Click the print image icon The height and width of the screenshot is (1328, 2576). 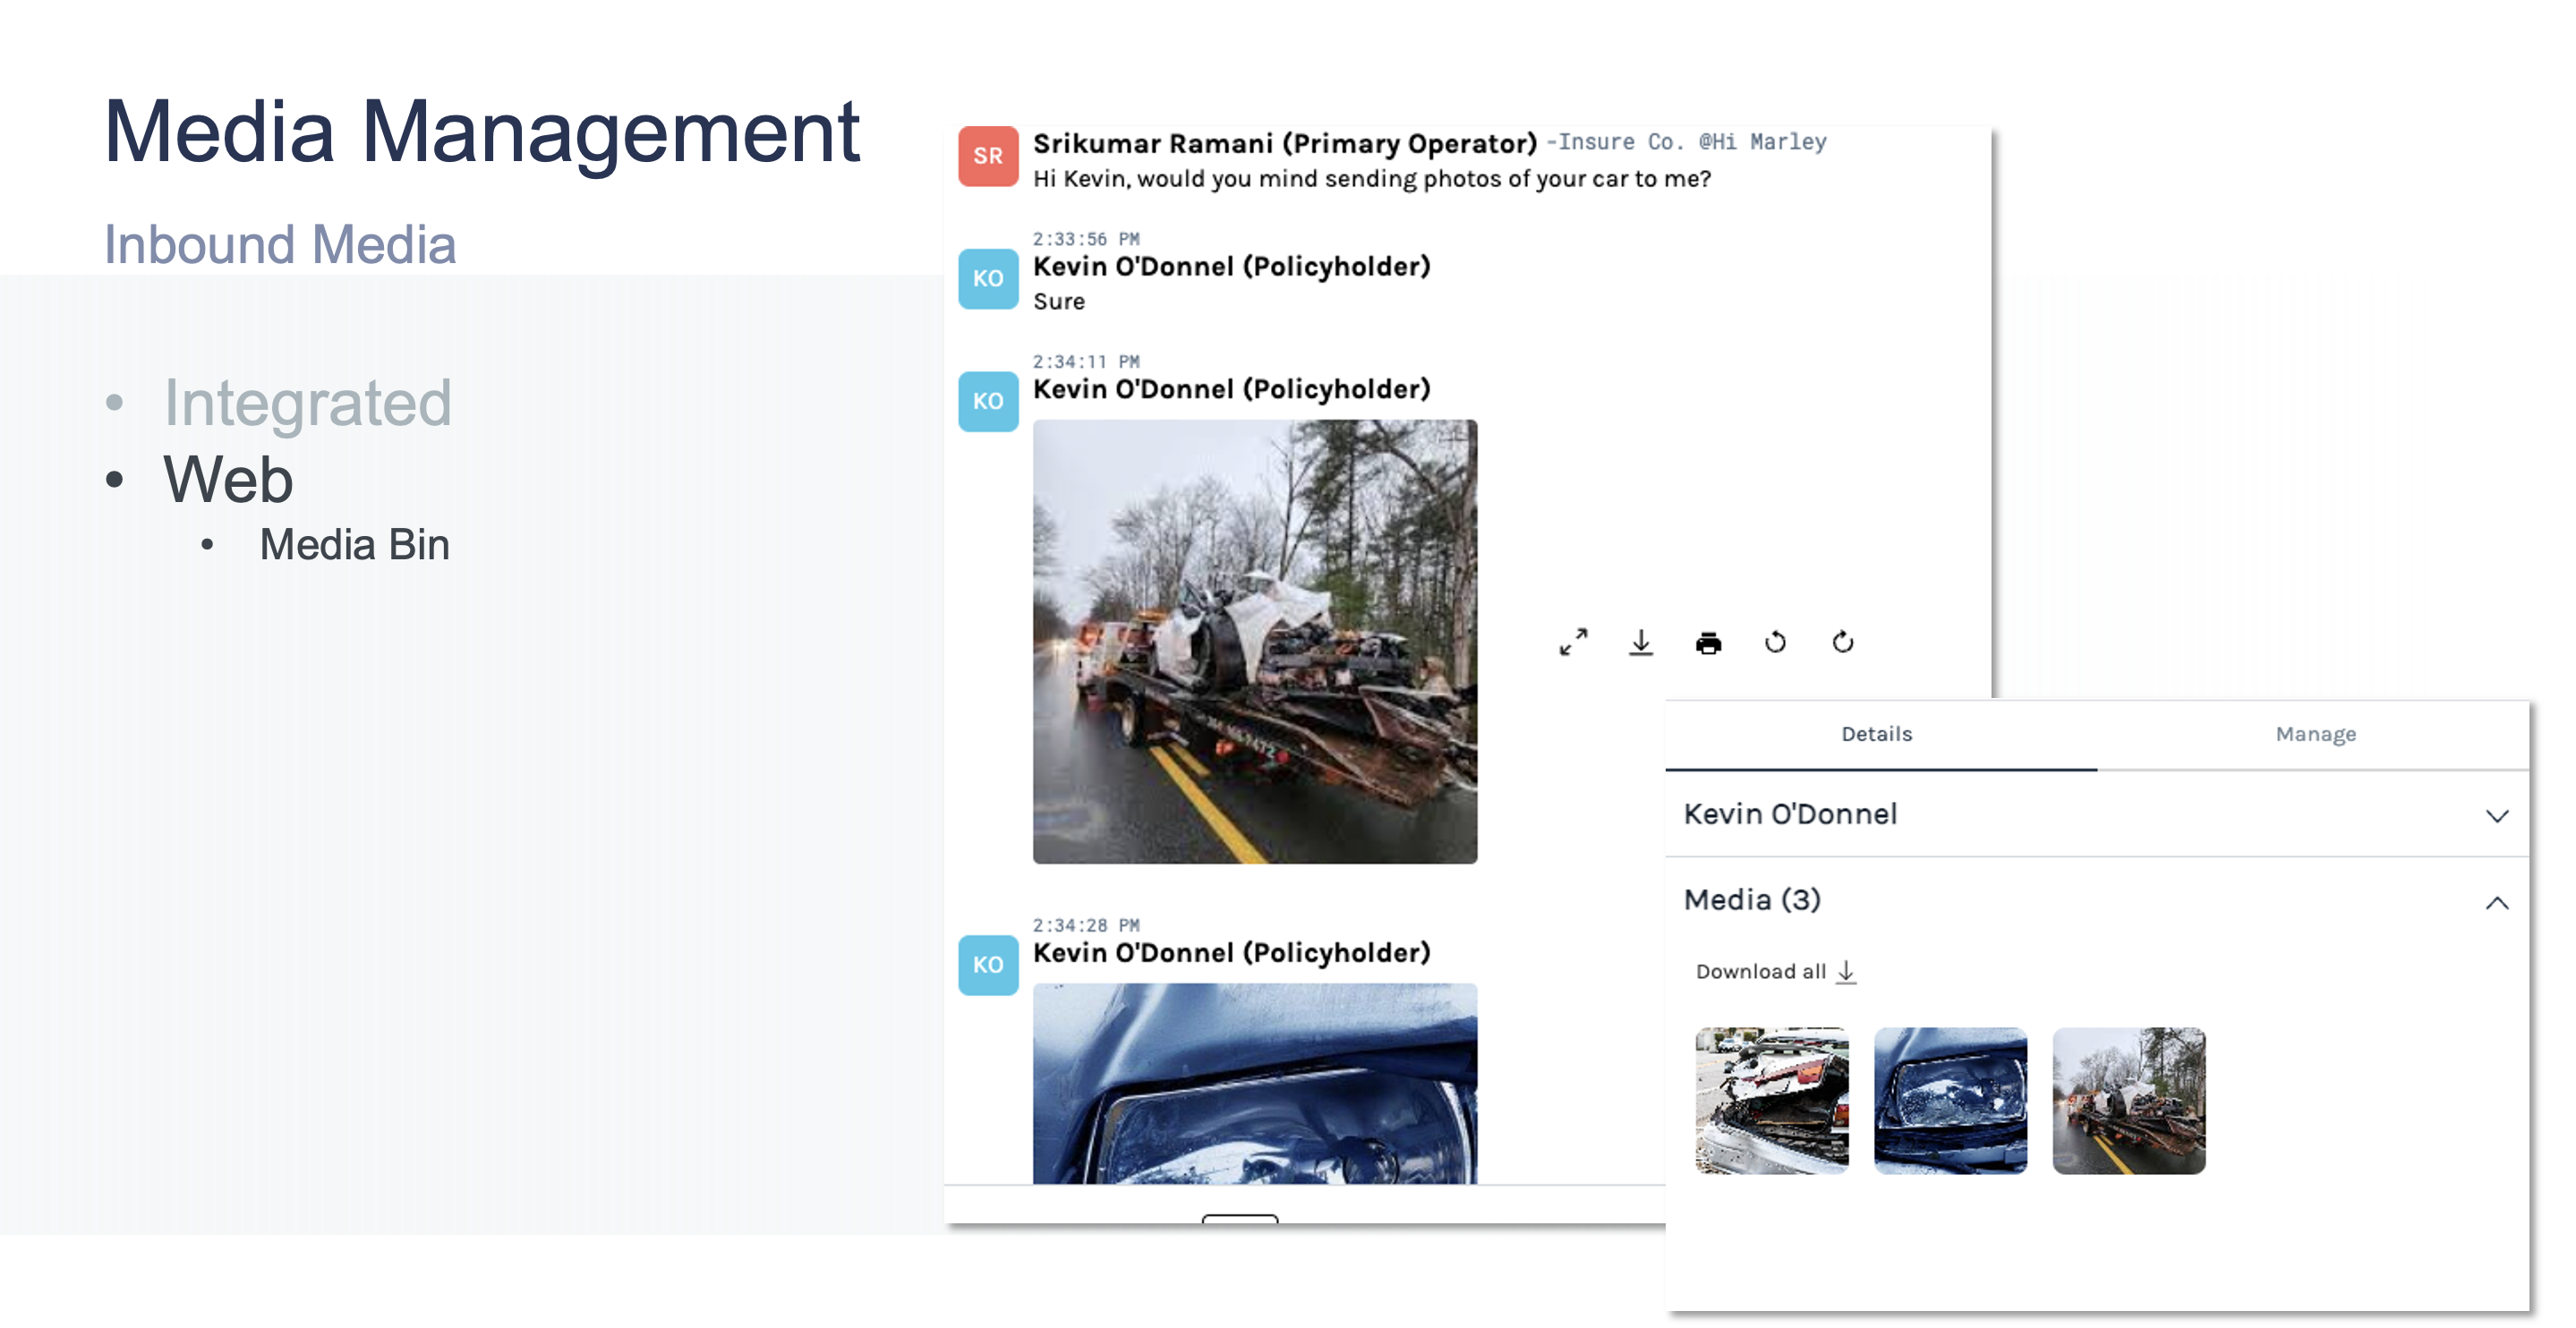coord(1708,642)
